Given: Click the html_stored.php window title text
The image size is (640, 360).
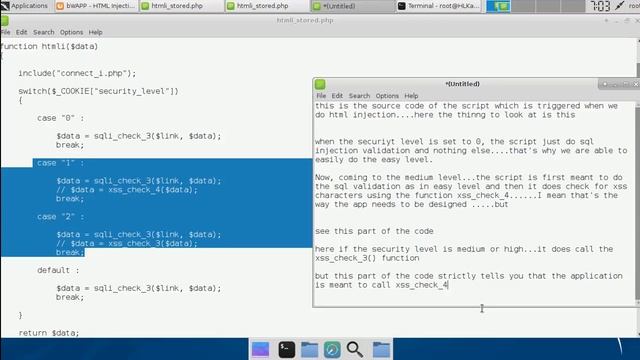Looking at the screenshot, I should pyautogui.click(x=305, y=20).
